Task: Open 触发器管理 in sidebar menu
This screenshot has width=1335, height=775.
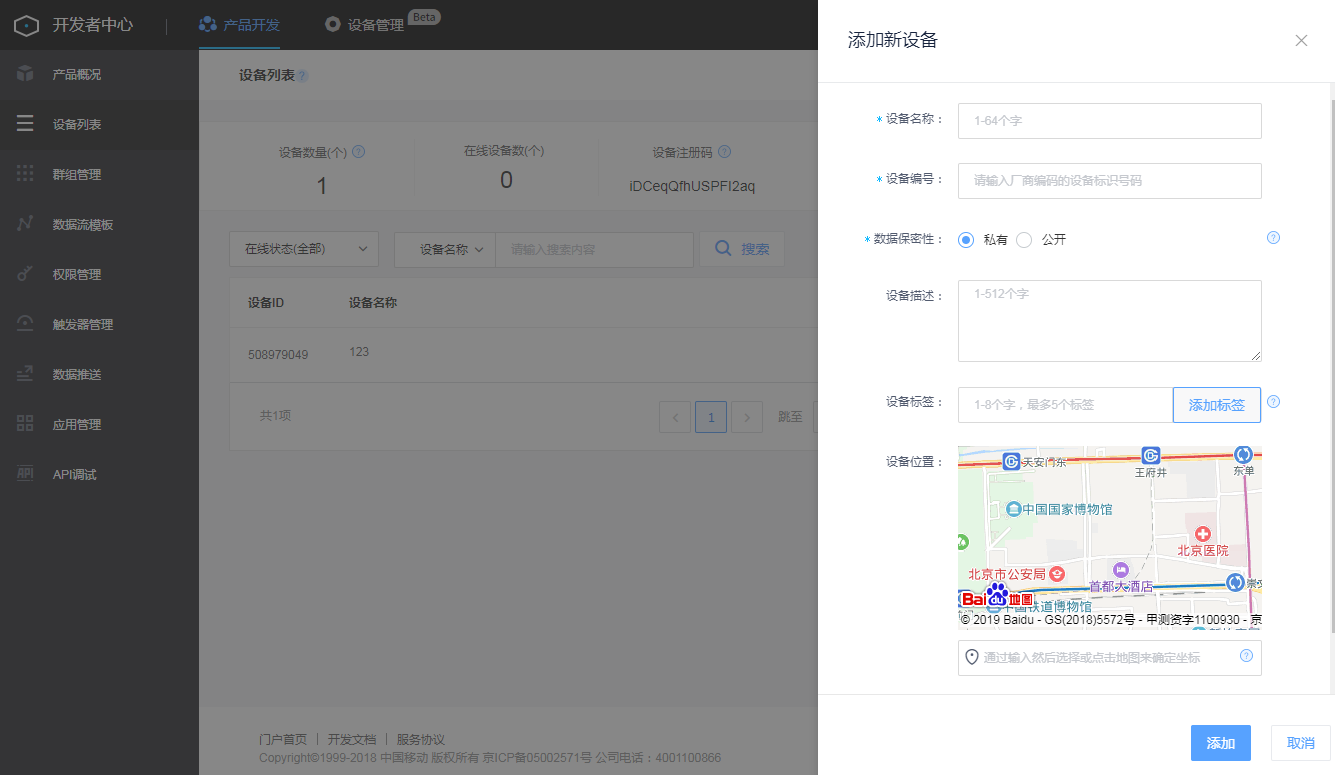Action: (99, 324)
